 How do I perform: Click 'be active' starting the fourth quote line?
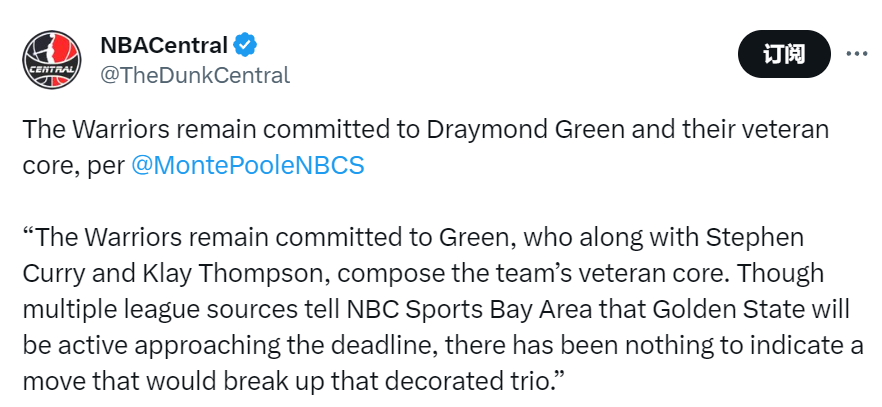(x=75, y=345)
